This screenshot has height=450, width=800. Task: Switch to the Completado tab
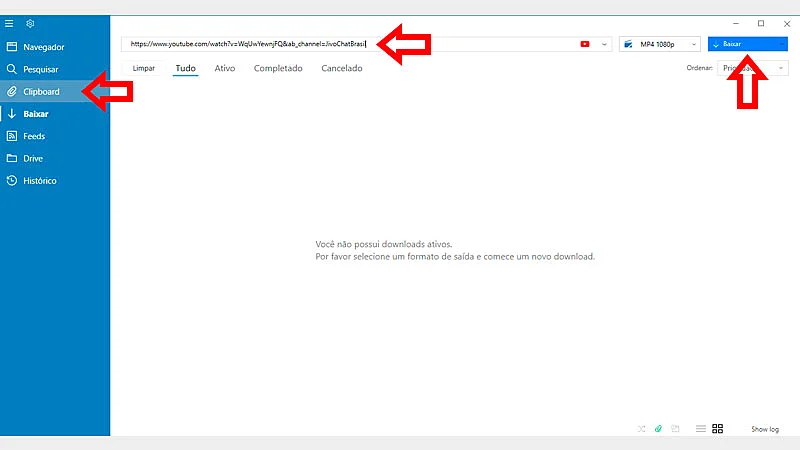tap(278, 68)
